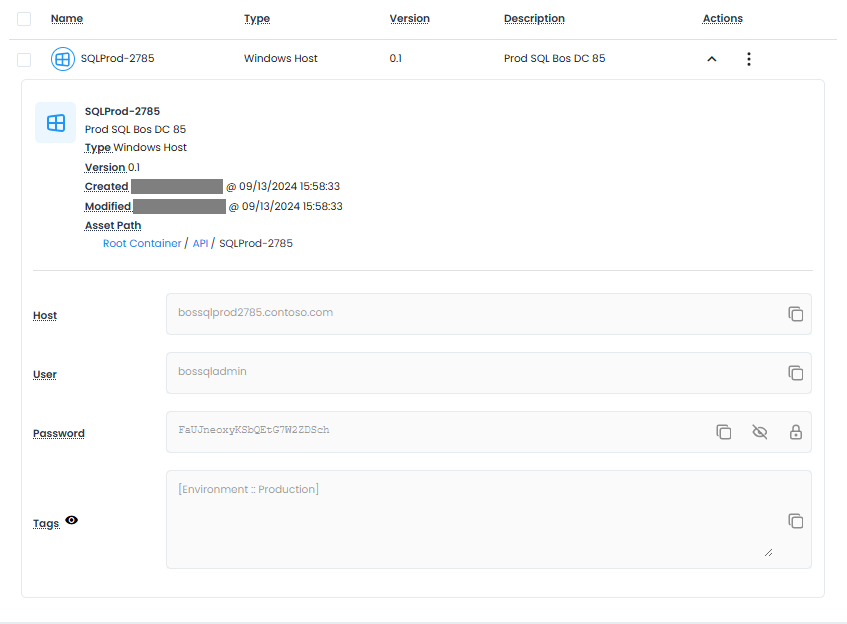Open the three-dot actions menu for SQLProd-2785
This screenshot has height=624, width=847.
748,59
